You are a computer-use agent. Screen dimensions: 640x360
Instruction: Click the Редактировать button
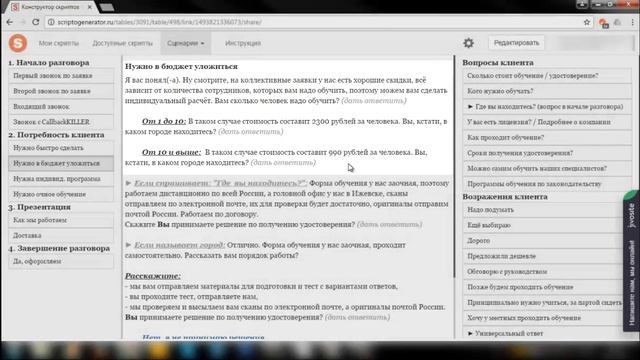pyautogui.click(x=516, y=43)
